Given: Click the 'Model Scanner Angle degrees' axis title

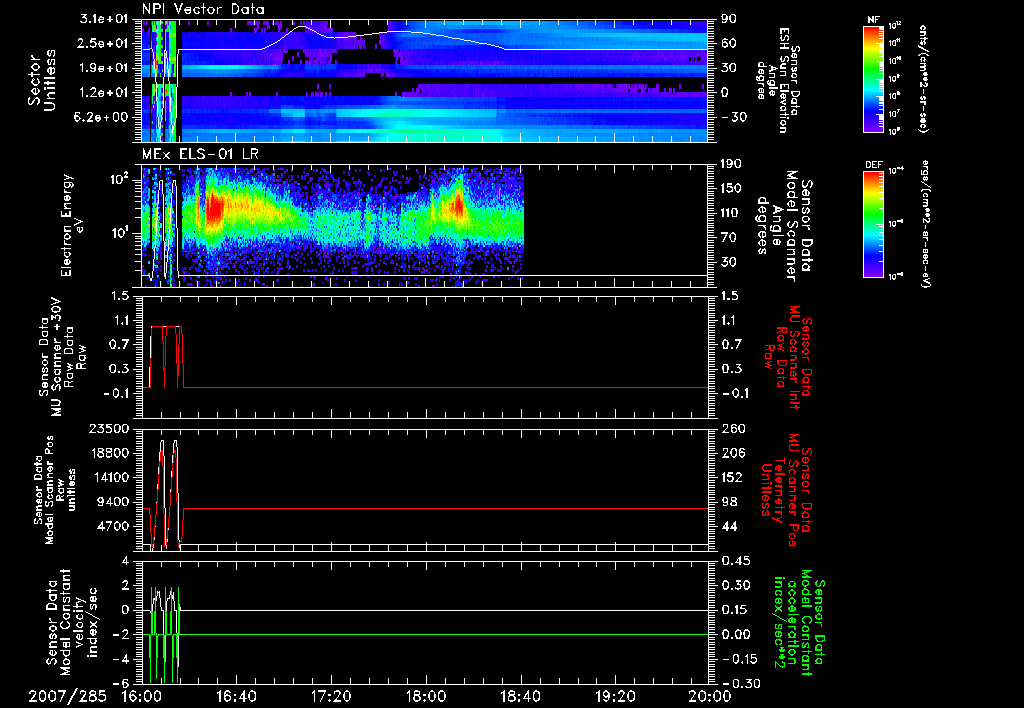Looking at the screenshot, I should [784, 226].
